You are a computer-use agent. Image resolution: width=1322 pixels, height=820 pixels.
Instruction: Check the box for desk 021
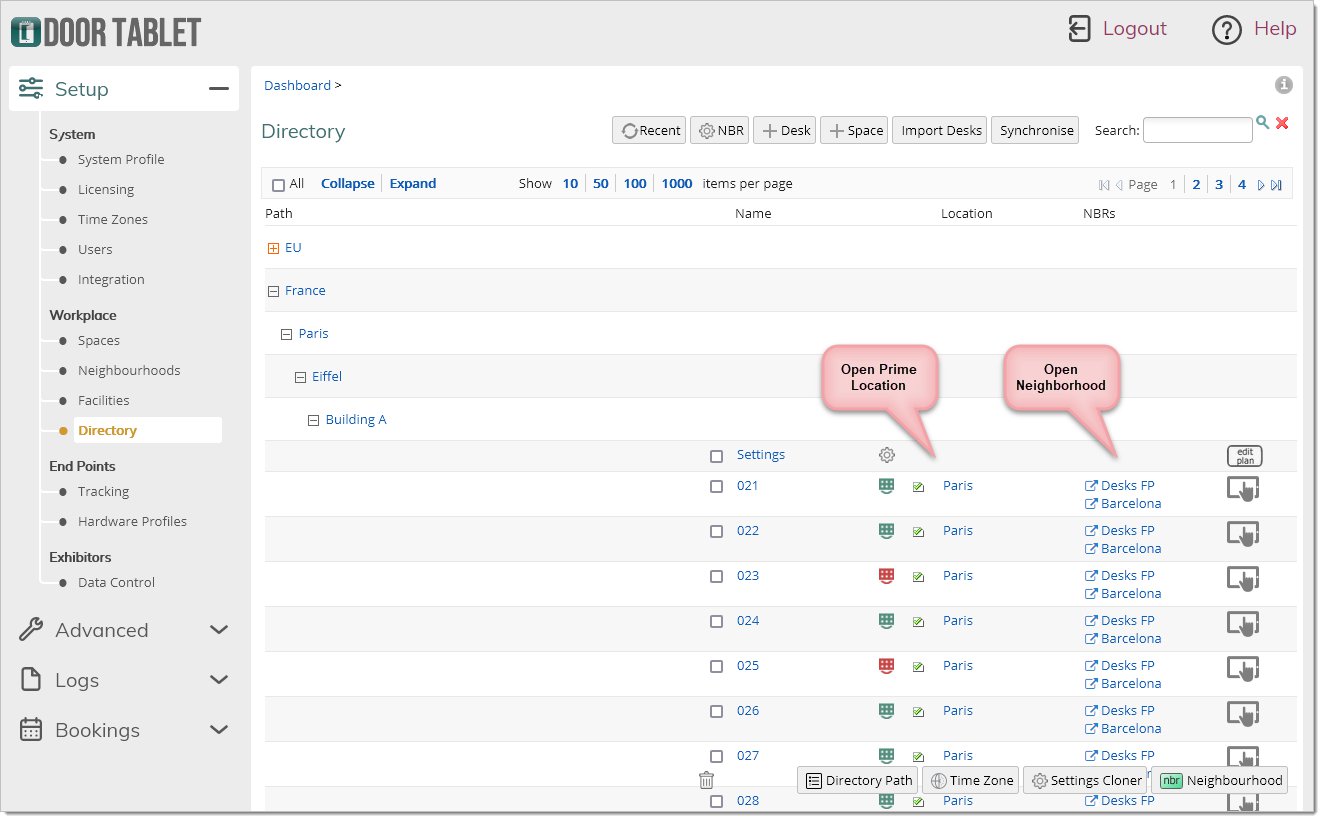[716, 487]
